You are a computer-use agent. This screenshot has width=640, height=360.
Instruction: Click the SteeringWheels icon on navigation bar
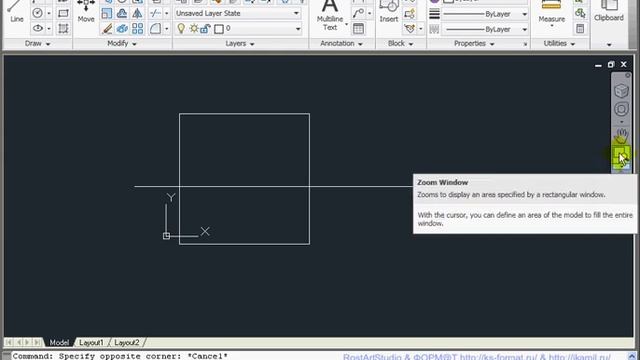click(x=621, y=109)
